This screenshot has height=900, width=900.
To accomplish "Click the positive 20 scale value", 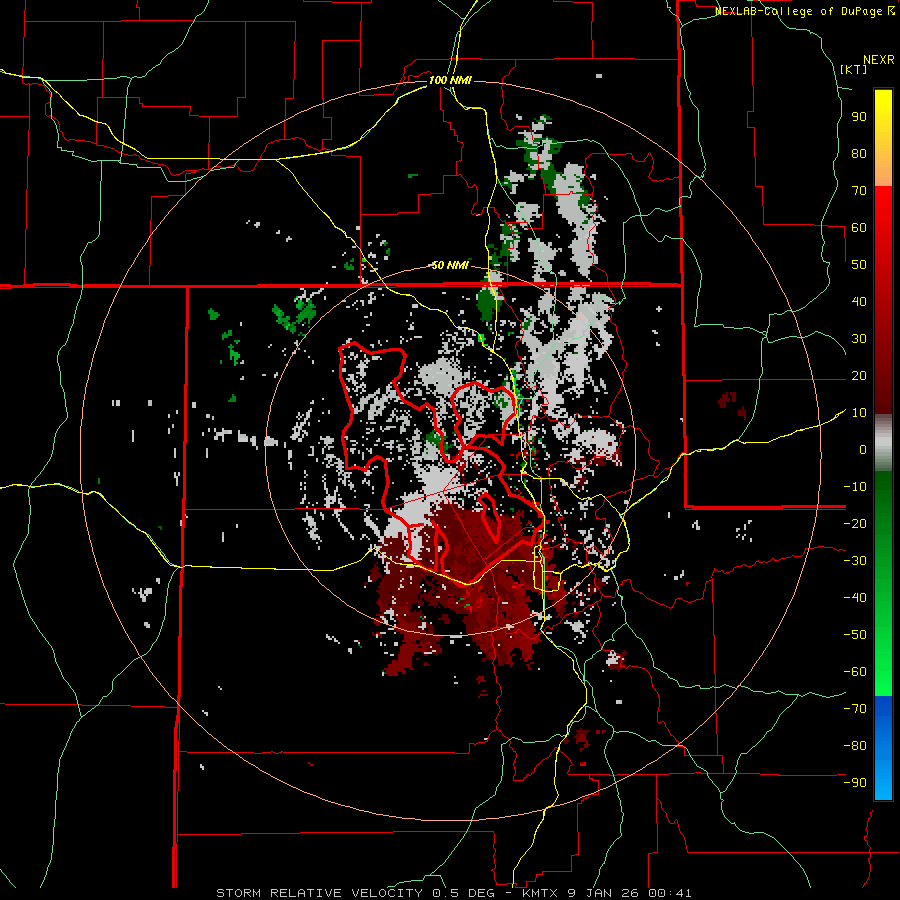I will [x=859, y=375].
